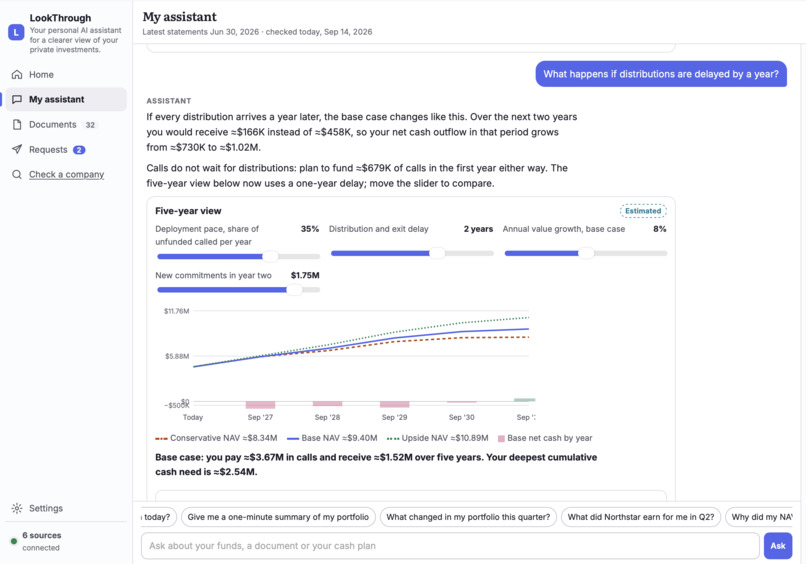Click the Settings gear icon

17,508
